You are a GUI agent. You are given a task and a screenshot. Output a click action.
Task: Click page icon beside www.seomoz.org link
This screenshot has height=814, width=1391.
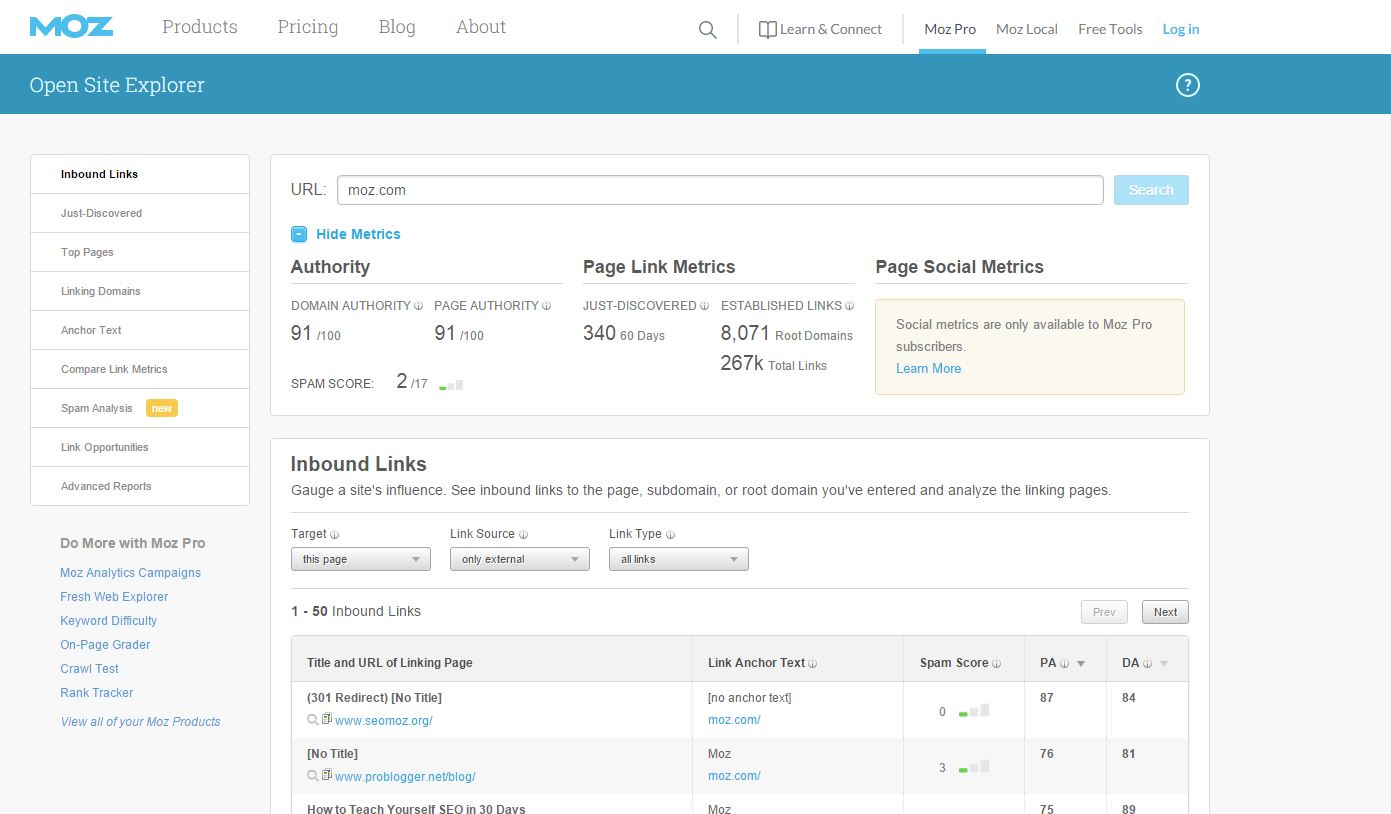pyautogui.click(x=326, y=719)
